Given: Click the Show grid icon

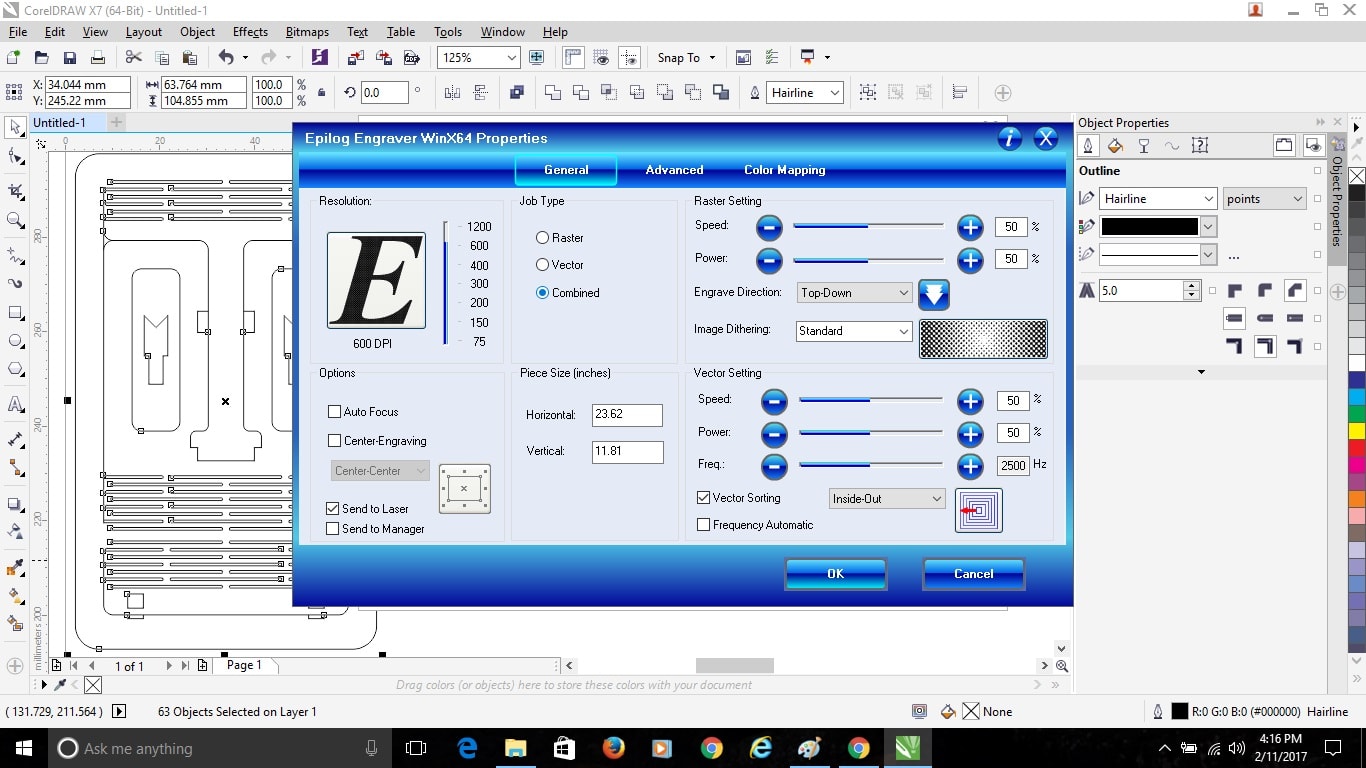Looking at the screenshot, I should 601,58.
